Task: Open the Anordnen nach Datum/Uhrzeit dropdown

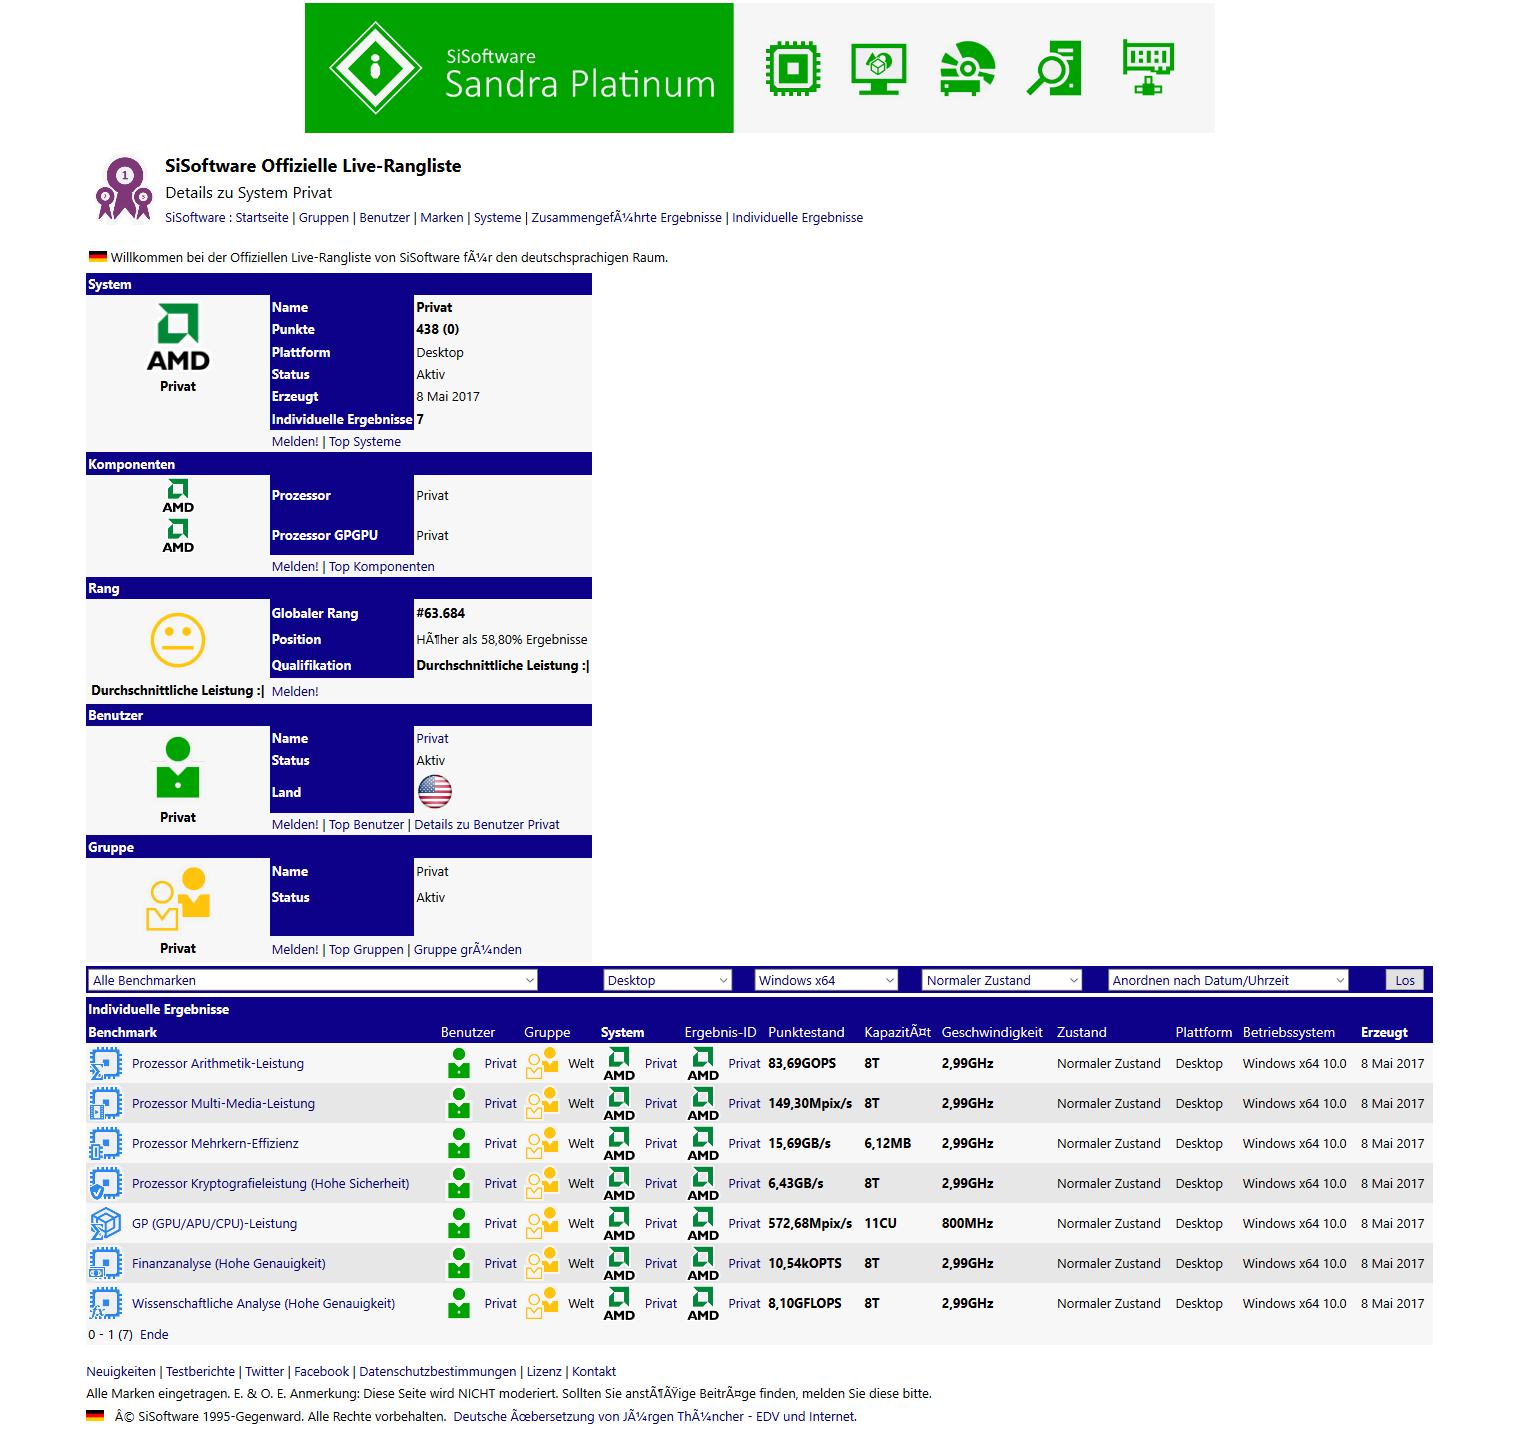Action: [1228, 980]
